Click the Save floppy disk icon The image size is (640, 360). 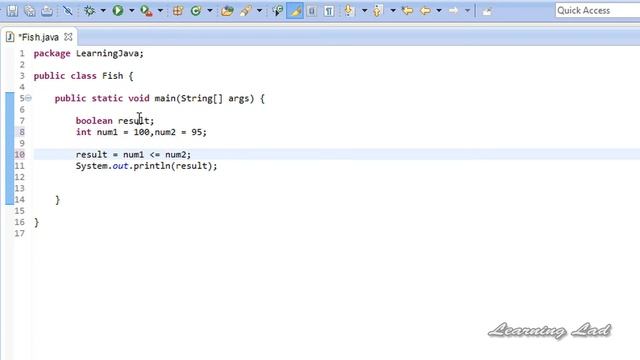point(12,11)
